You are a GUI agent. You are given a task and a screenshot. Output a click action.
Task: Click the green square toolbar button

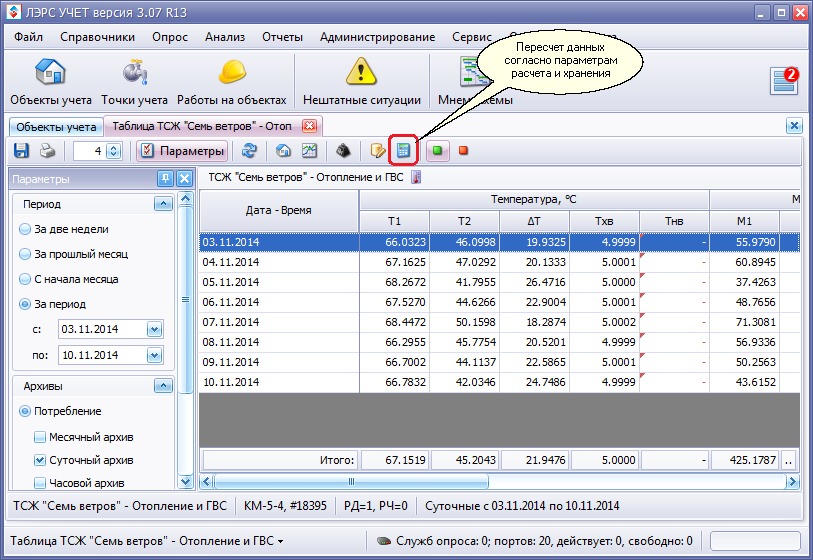point(438,151)
